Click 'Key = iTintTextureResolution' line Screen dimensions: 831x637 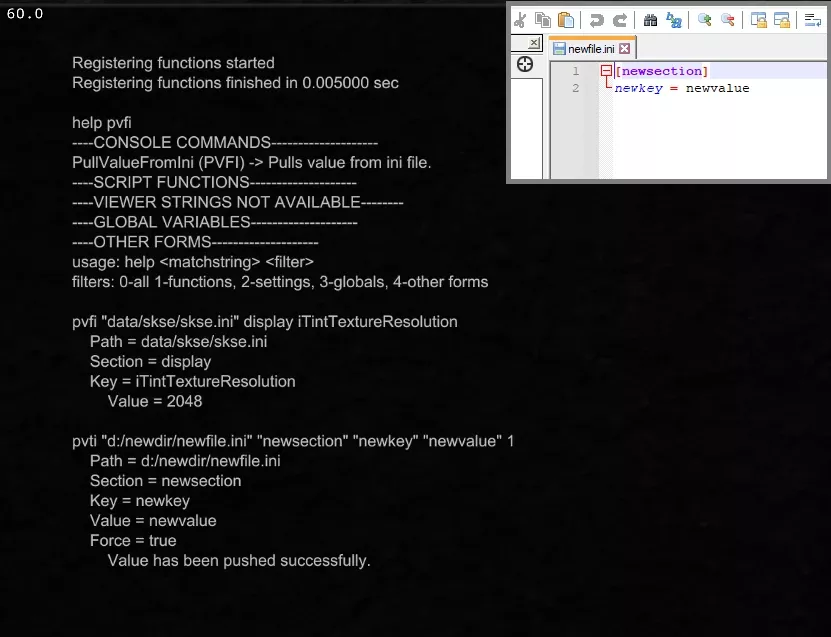point(193,381)
